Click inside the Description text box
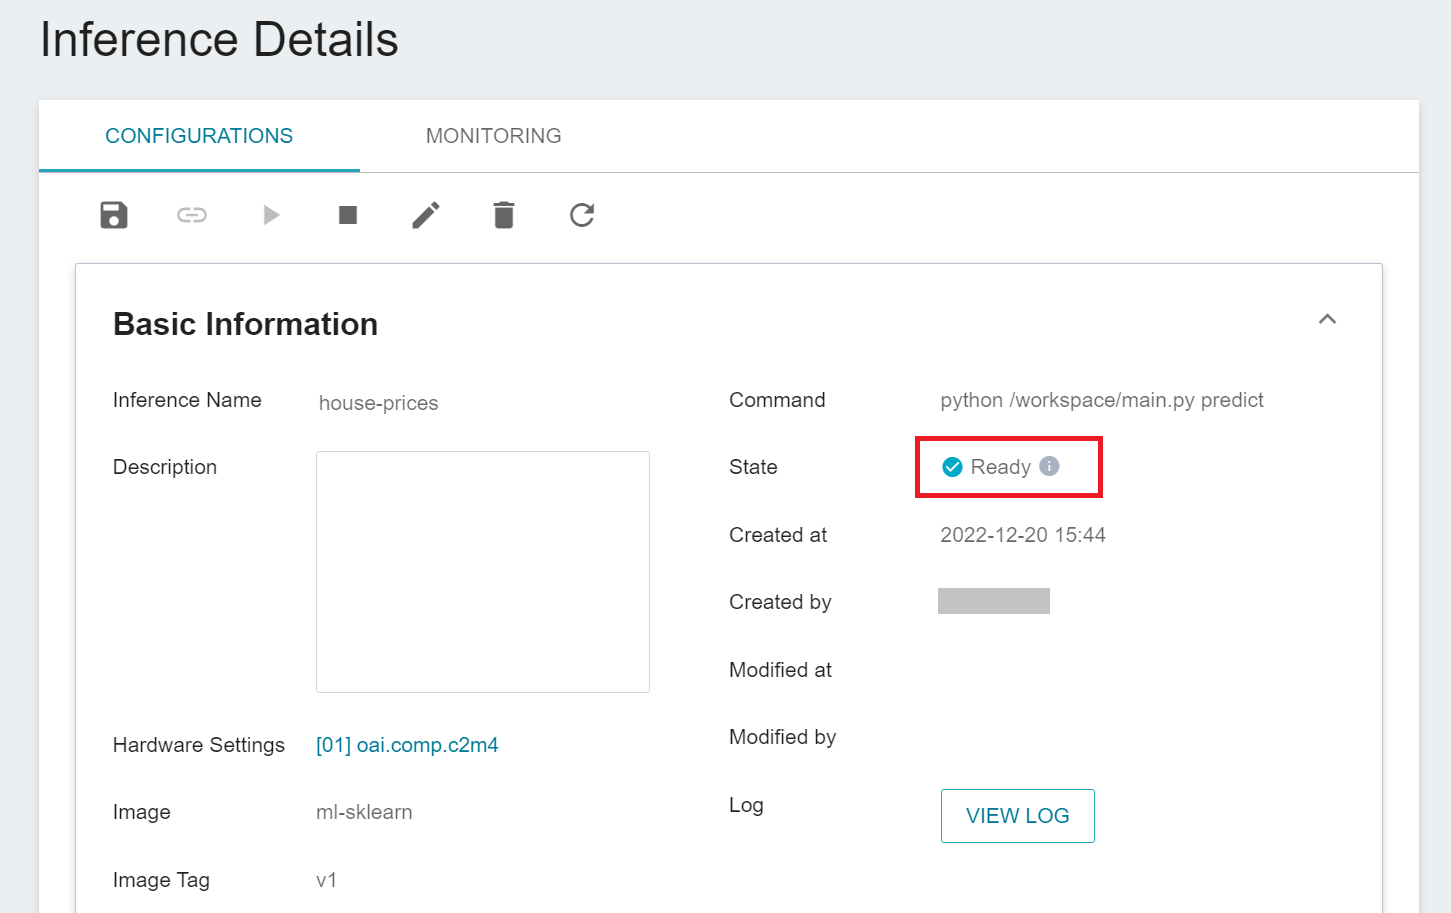 click(483, 572)
